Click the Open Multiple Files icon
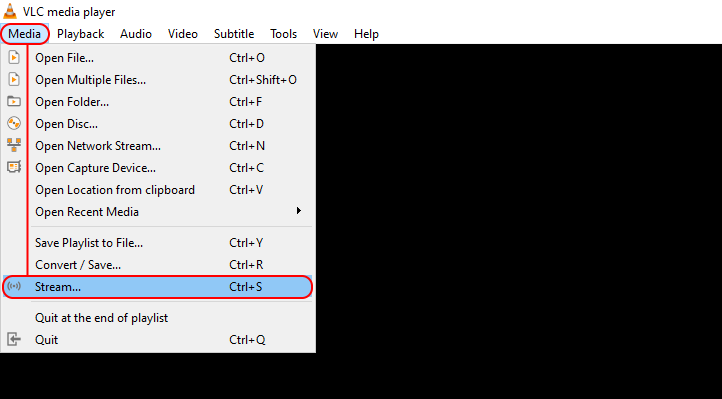 [14, 80]
